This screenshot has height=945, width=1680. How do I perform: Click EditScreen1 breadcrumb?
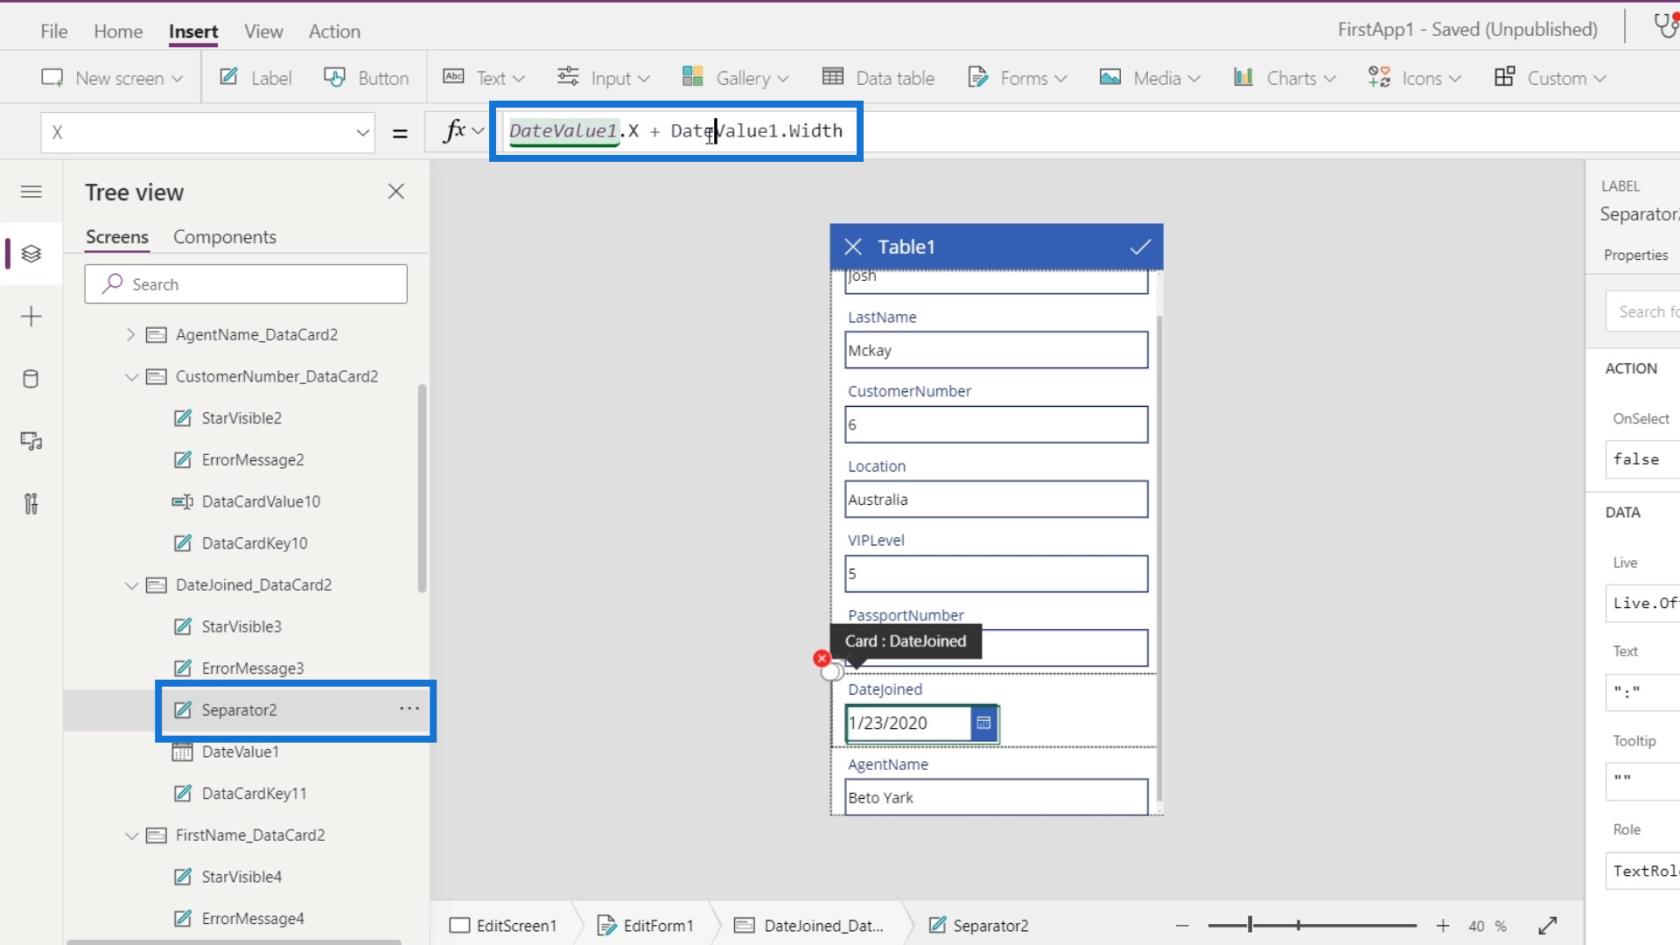click(x=503, y=926)
